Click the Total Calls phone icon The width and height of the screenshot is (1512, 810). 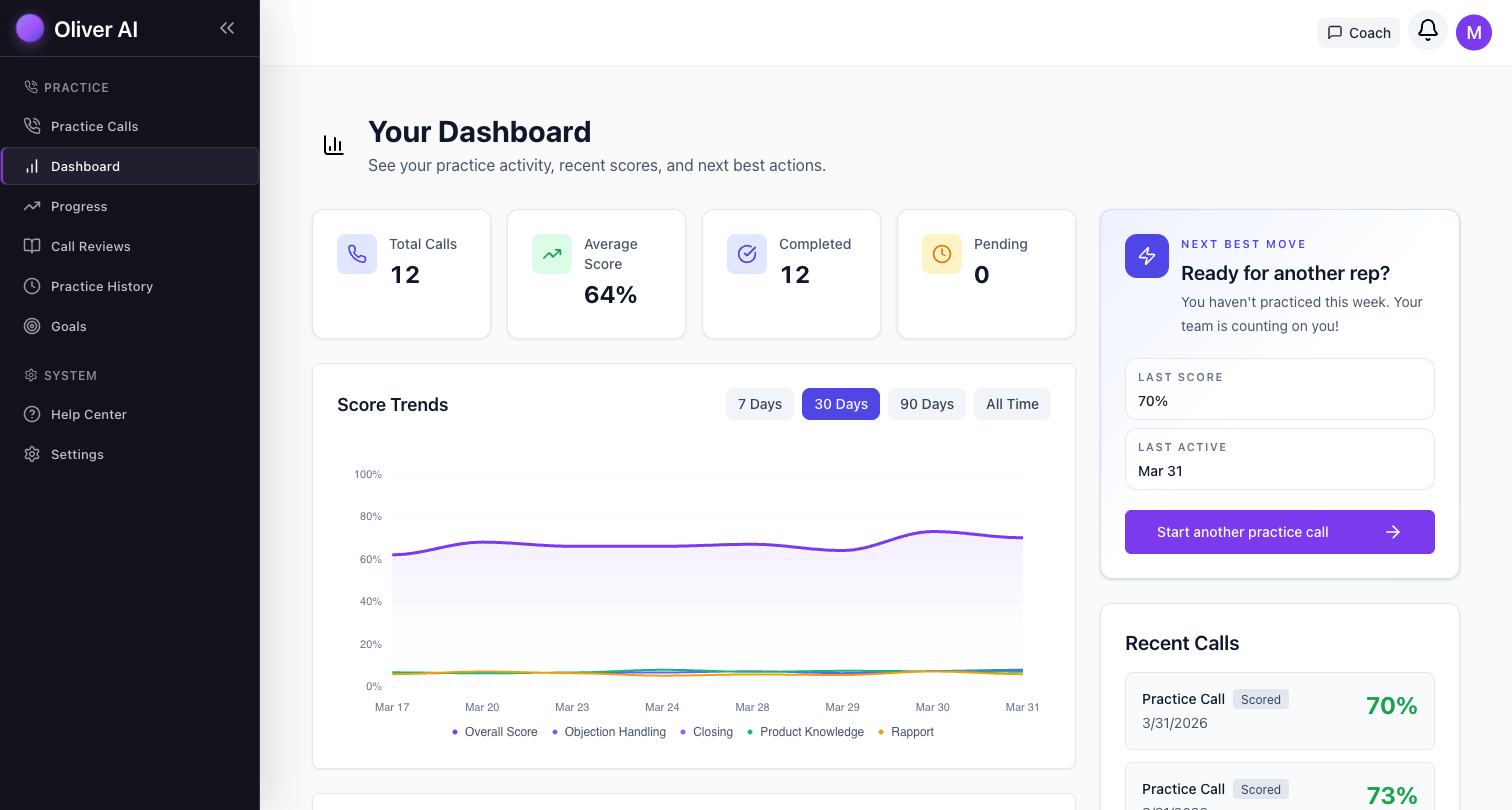(357, 254)
